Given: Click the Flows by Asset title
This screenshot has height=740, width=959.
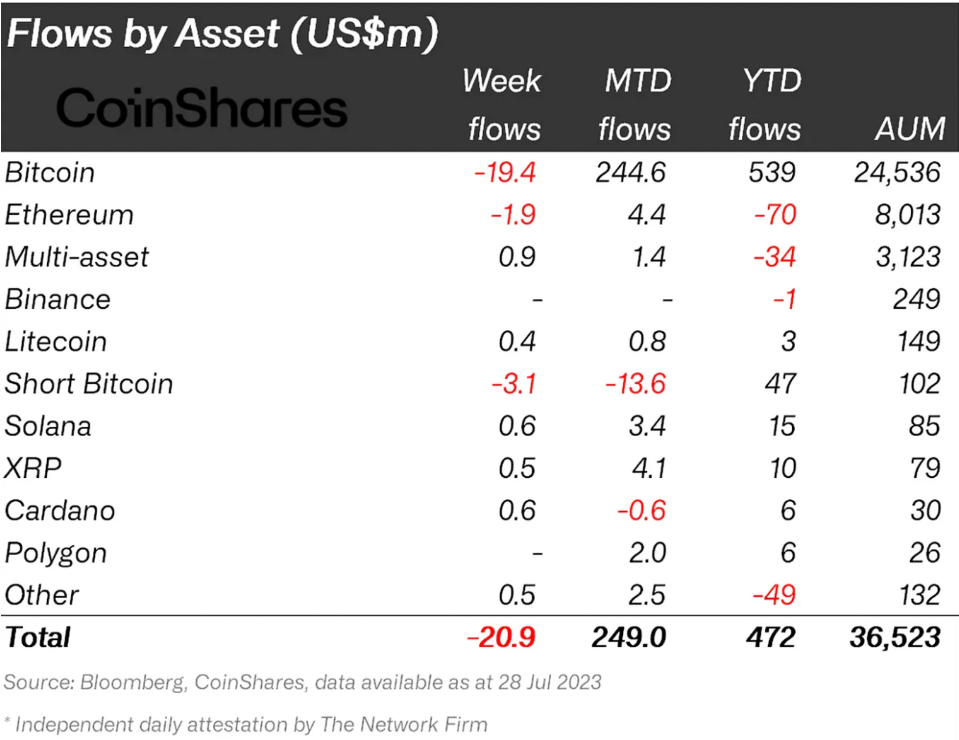Looking at the screenshot, I should click(222, 34).
